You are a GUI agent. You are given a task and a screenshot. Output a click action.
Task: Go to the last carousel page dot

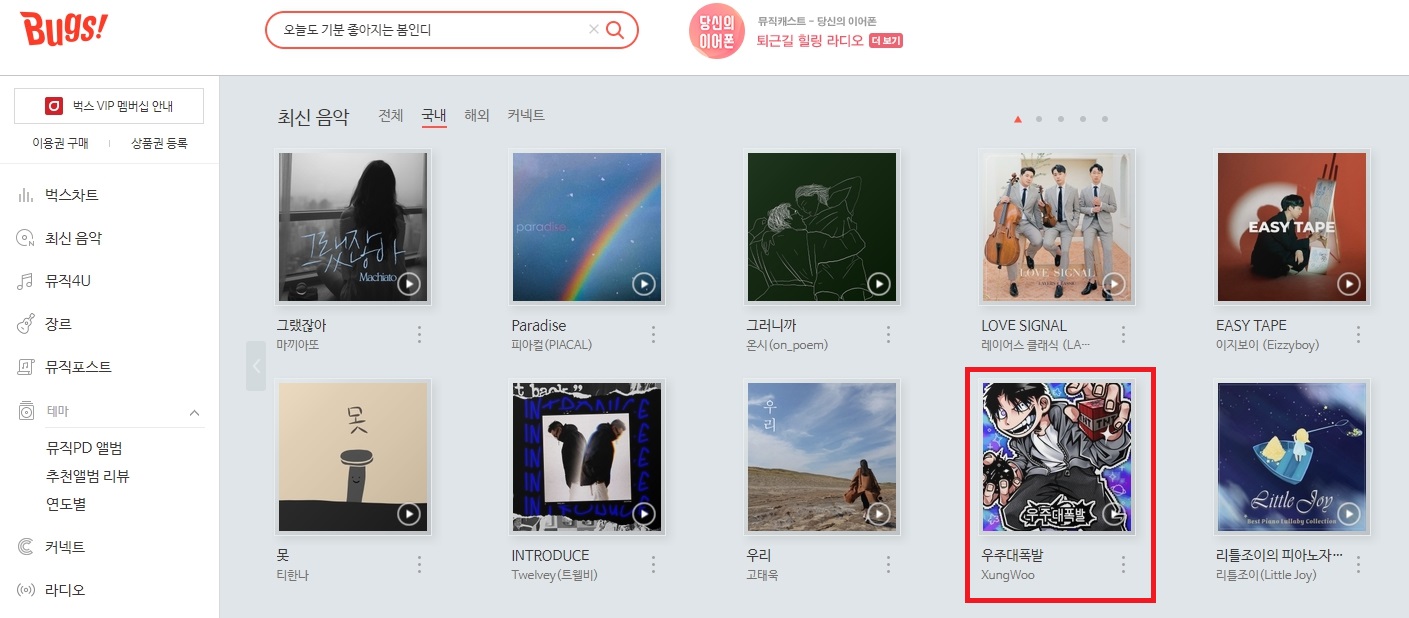point(1105,119)
